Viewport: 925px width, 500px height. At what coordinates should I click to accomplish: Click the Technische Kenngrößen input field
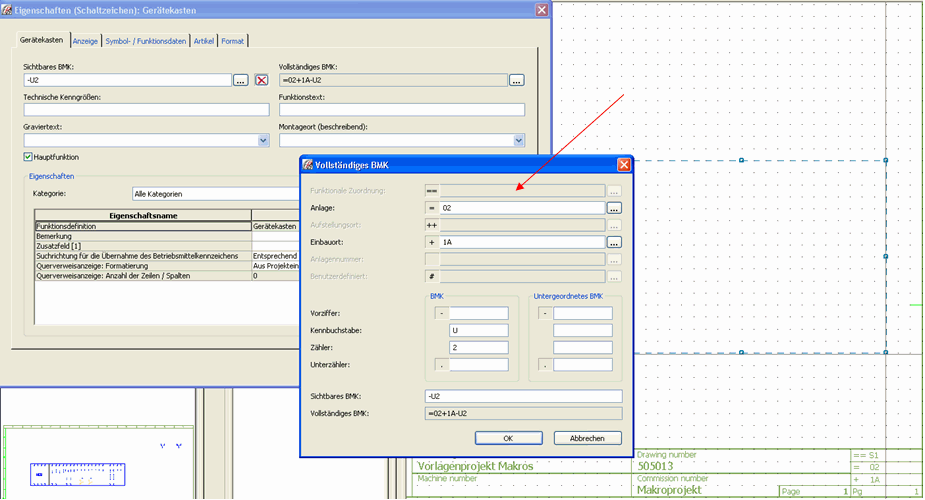[x=146, y=110]
